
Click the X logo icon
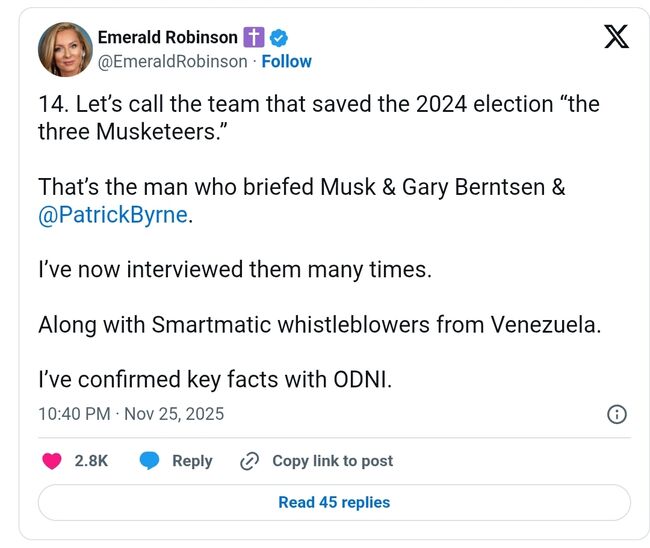pos(616,38)
